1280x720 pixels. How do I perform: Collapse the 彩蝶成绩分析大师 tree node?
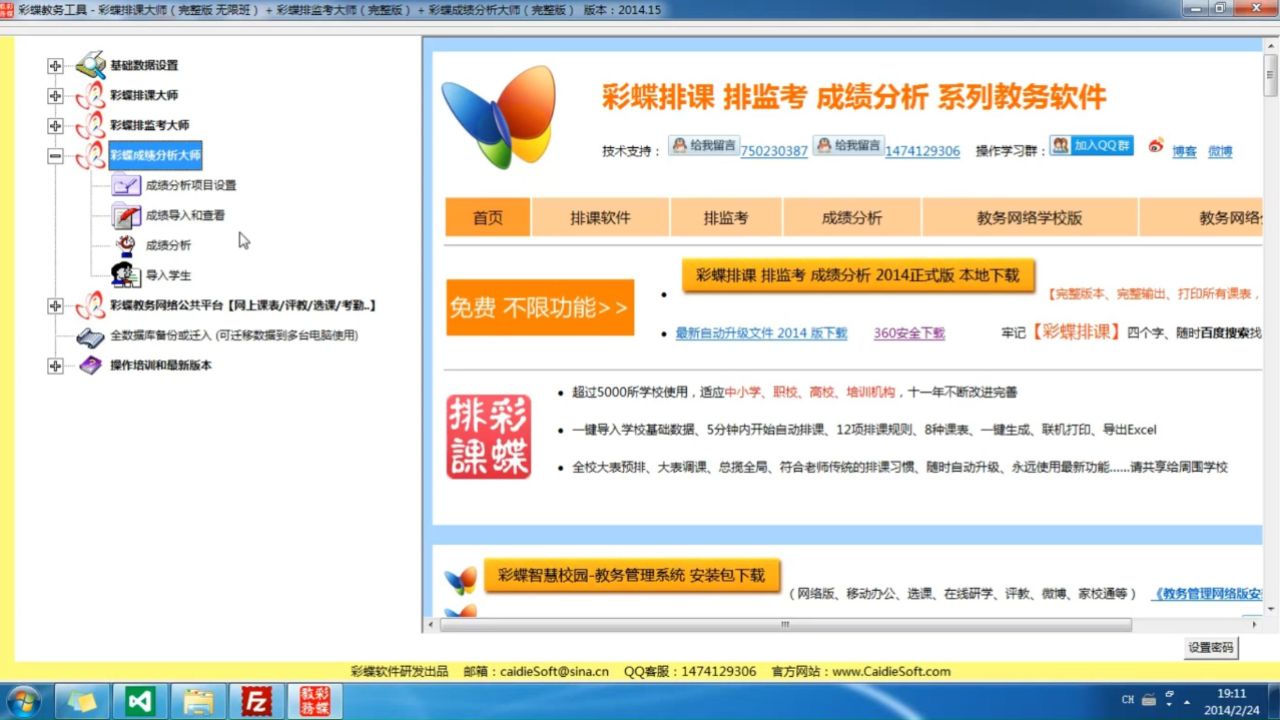(x=55, y=156)
